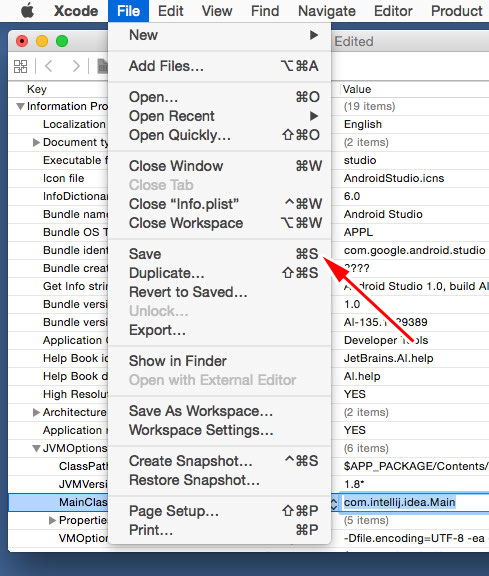Select the High Resolution key row

(x=76, y=394)
